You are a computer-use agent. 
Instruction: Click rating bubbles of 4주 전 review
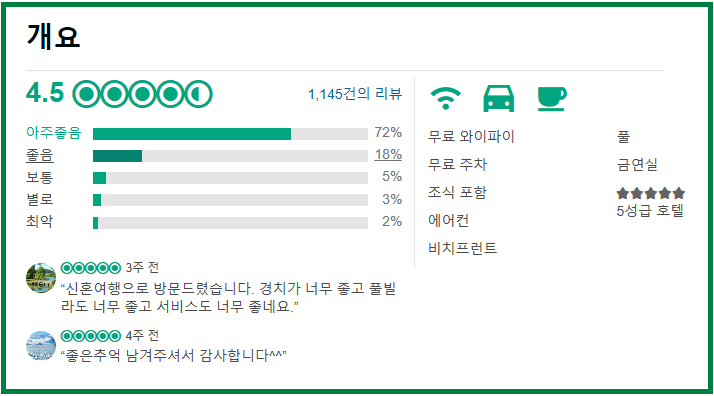pos(91,336)
